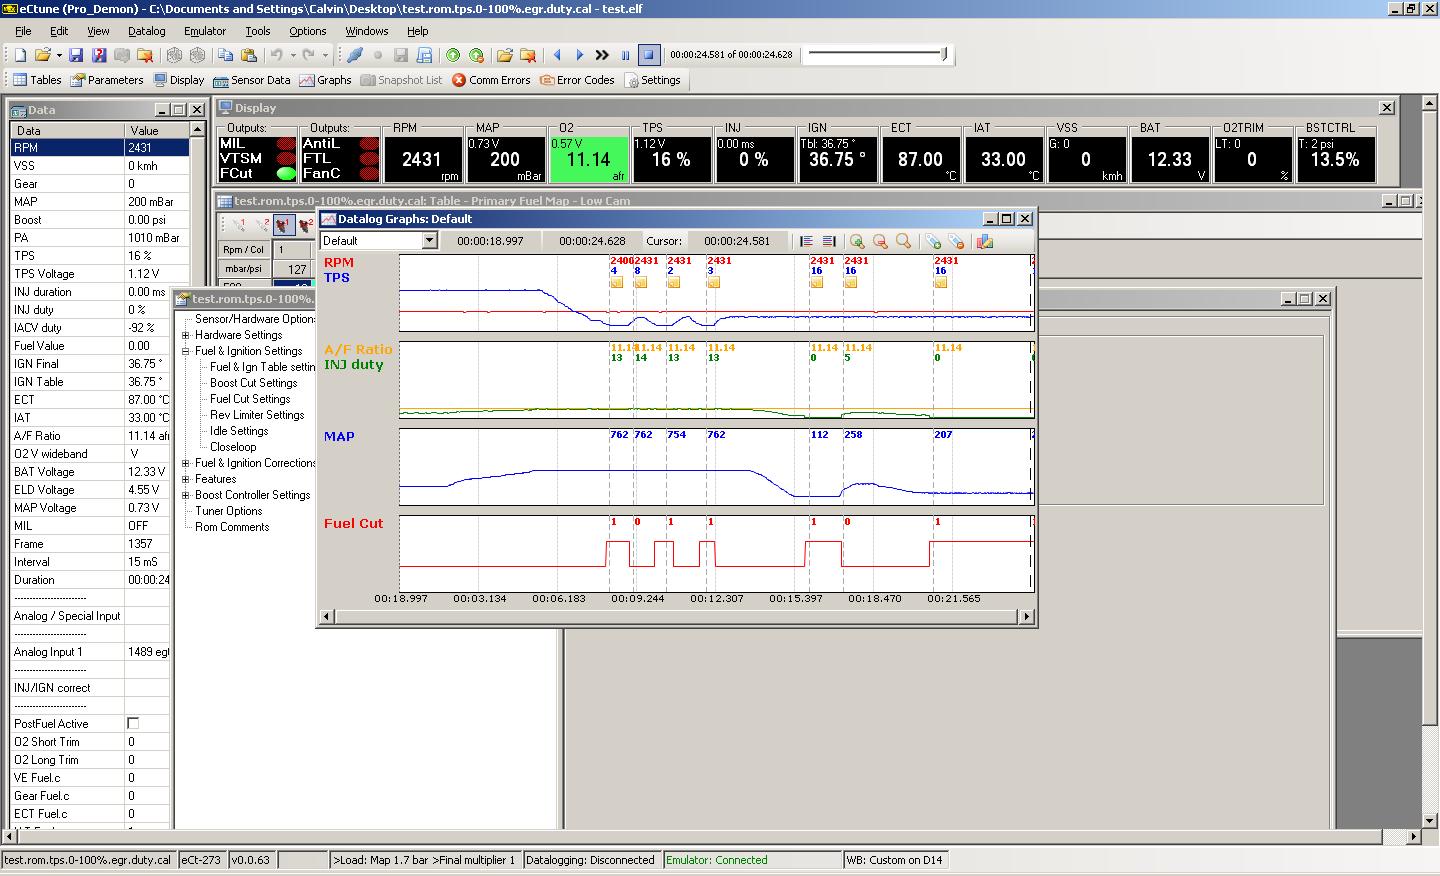The width and height of the screenshot is (1440, 876).
Task: Click the Copy icon in main toolbar
Action: 226,55
